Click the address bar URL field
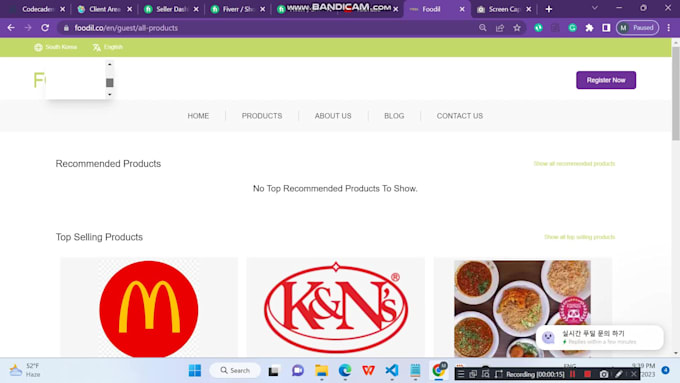The image size is (680, 383). point(269,28)
